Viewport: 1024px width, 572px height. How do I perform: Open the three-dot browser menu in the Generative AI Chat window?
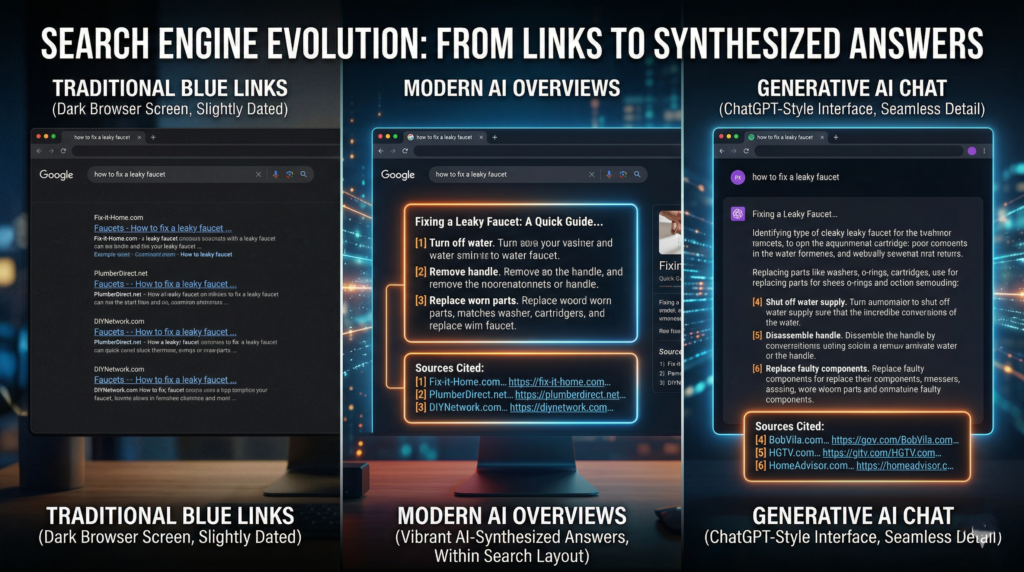pos(984,151)
